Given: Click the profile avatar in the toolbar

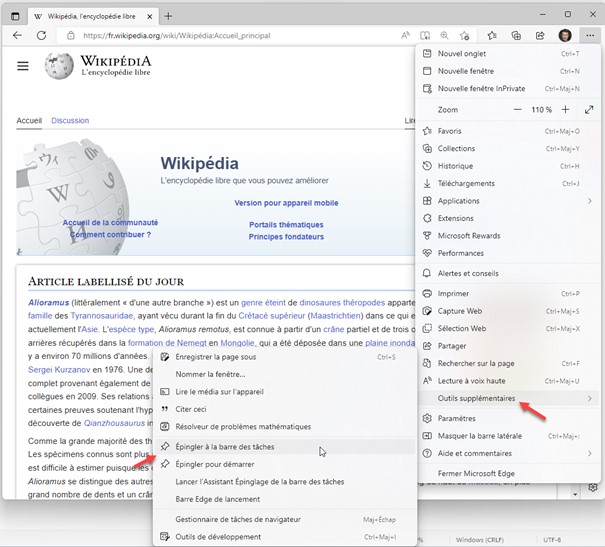Looking at the screenshot, I should tap(565, 35).
